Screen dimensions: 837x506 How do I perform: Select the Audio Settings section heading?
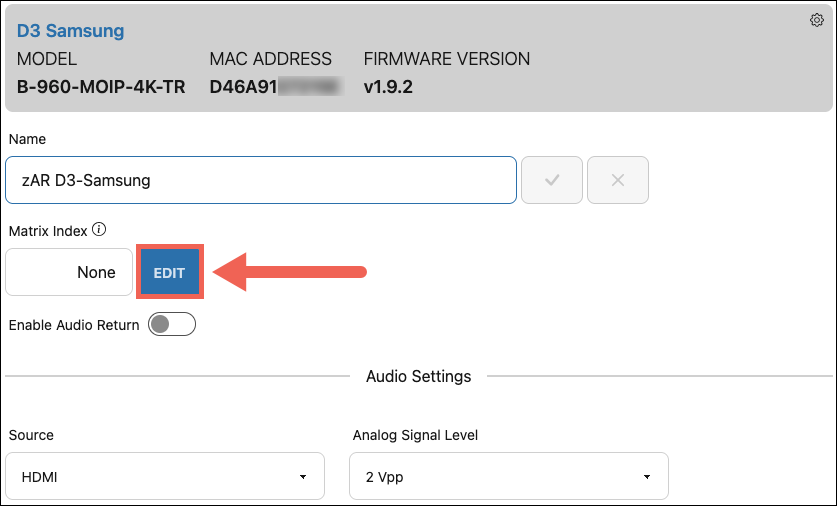point(418,376)
